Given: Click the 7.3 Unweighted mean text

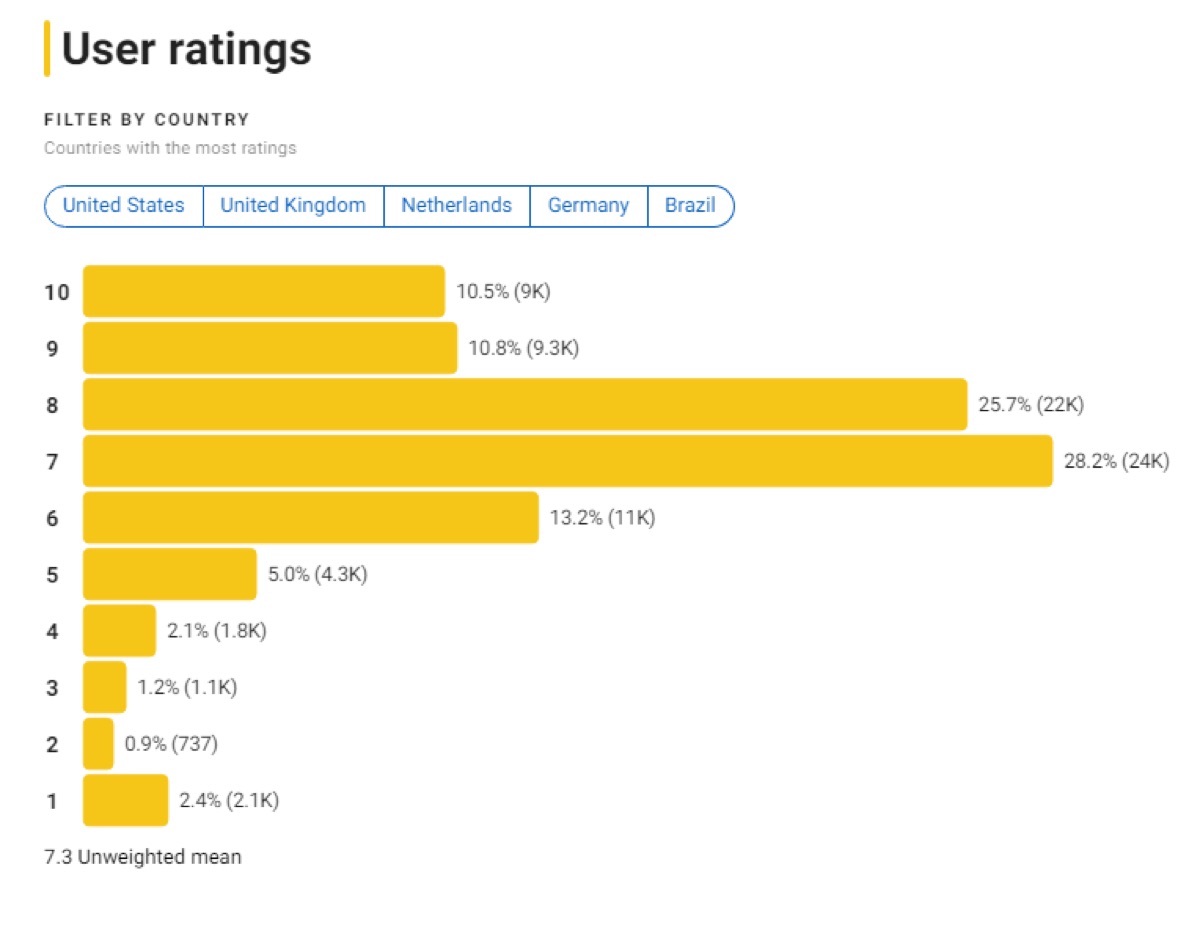Looking at the screenshot, I should [x=142, y=857].
